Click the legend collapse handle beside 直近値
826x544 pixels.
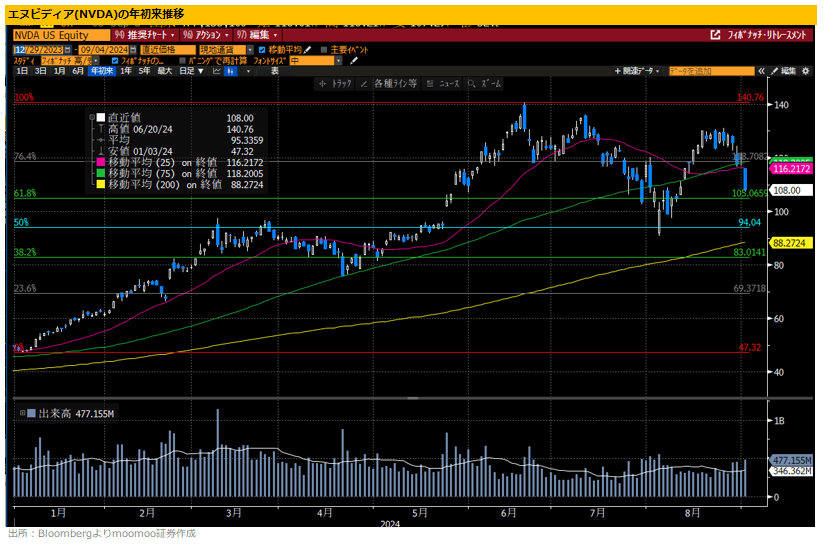[92, 117]
